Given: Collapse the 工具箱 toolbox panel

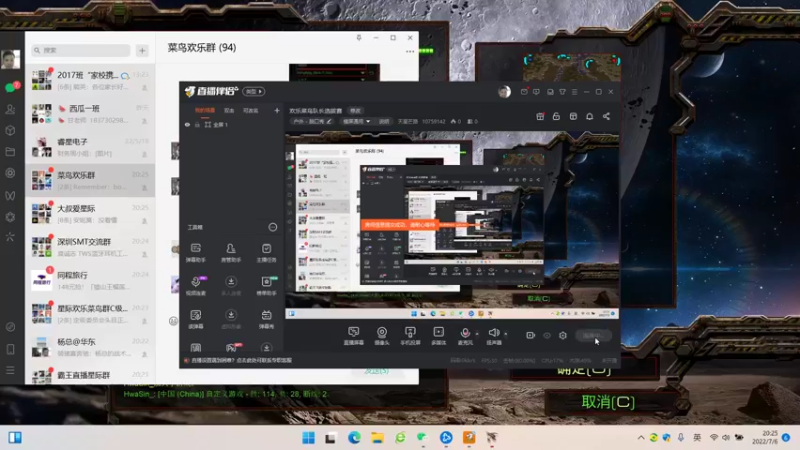Looking at the screenshot, I should 272,227.
